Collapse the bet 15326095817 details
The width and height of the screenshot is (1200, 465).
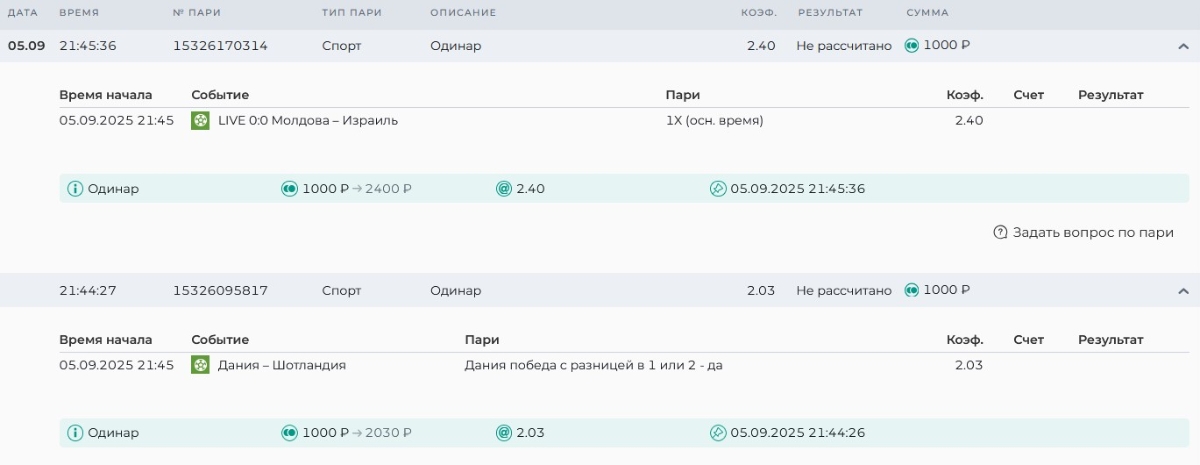click(x=1183, y=291)
